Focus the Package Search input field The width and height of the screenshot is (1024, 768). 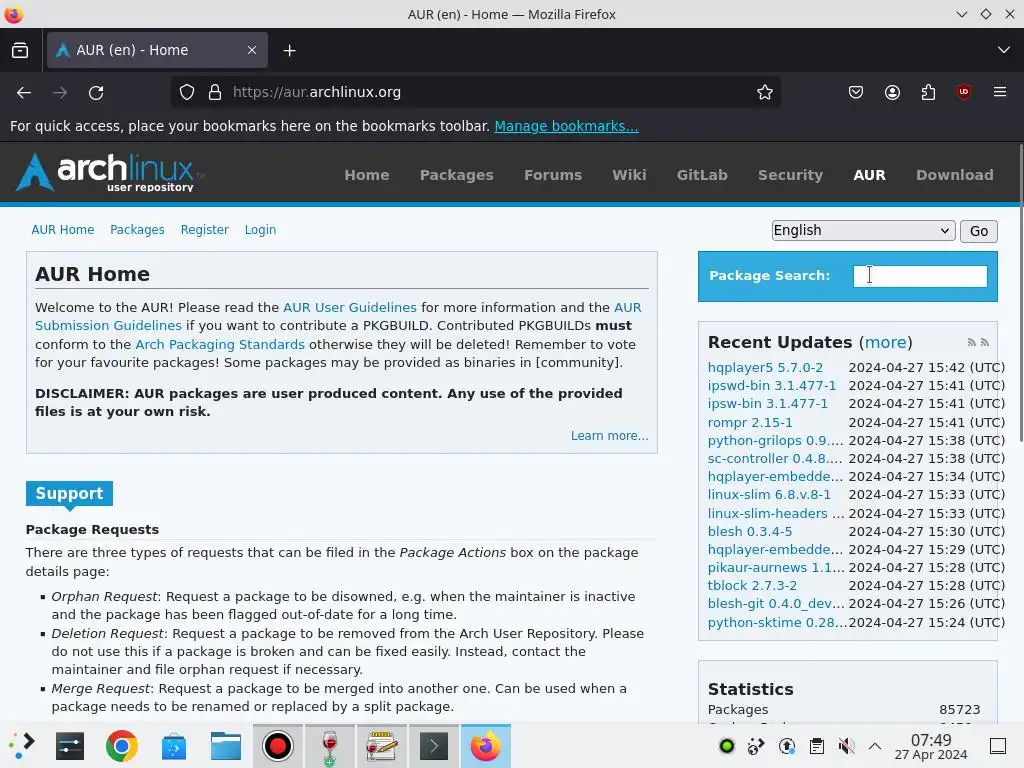(x=920, y=276)
